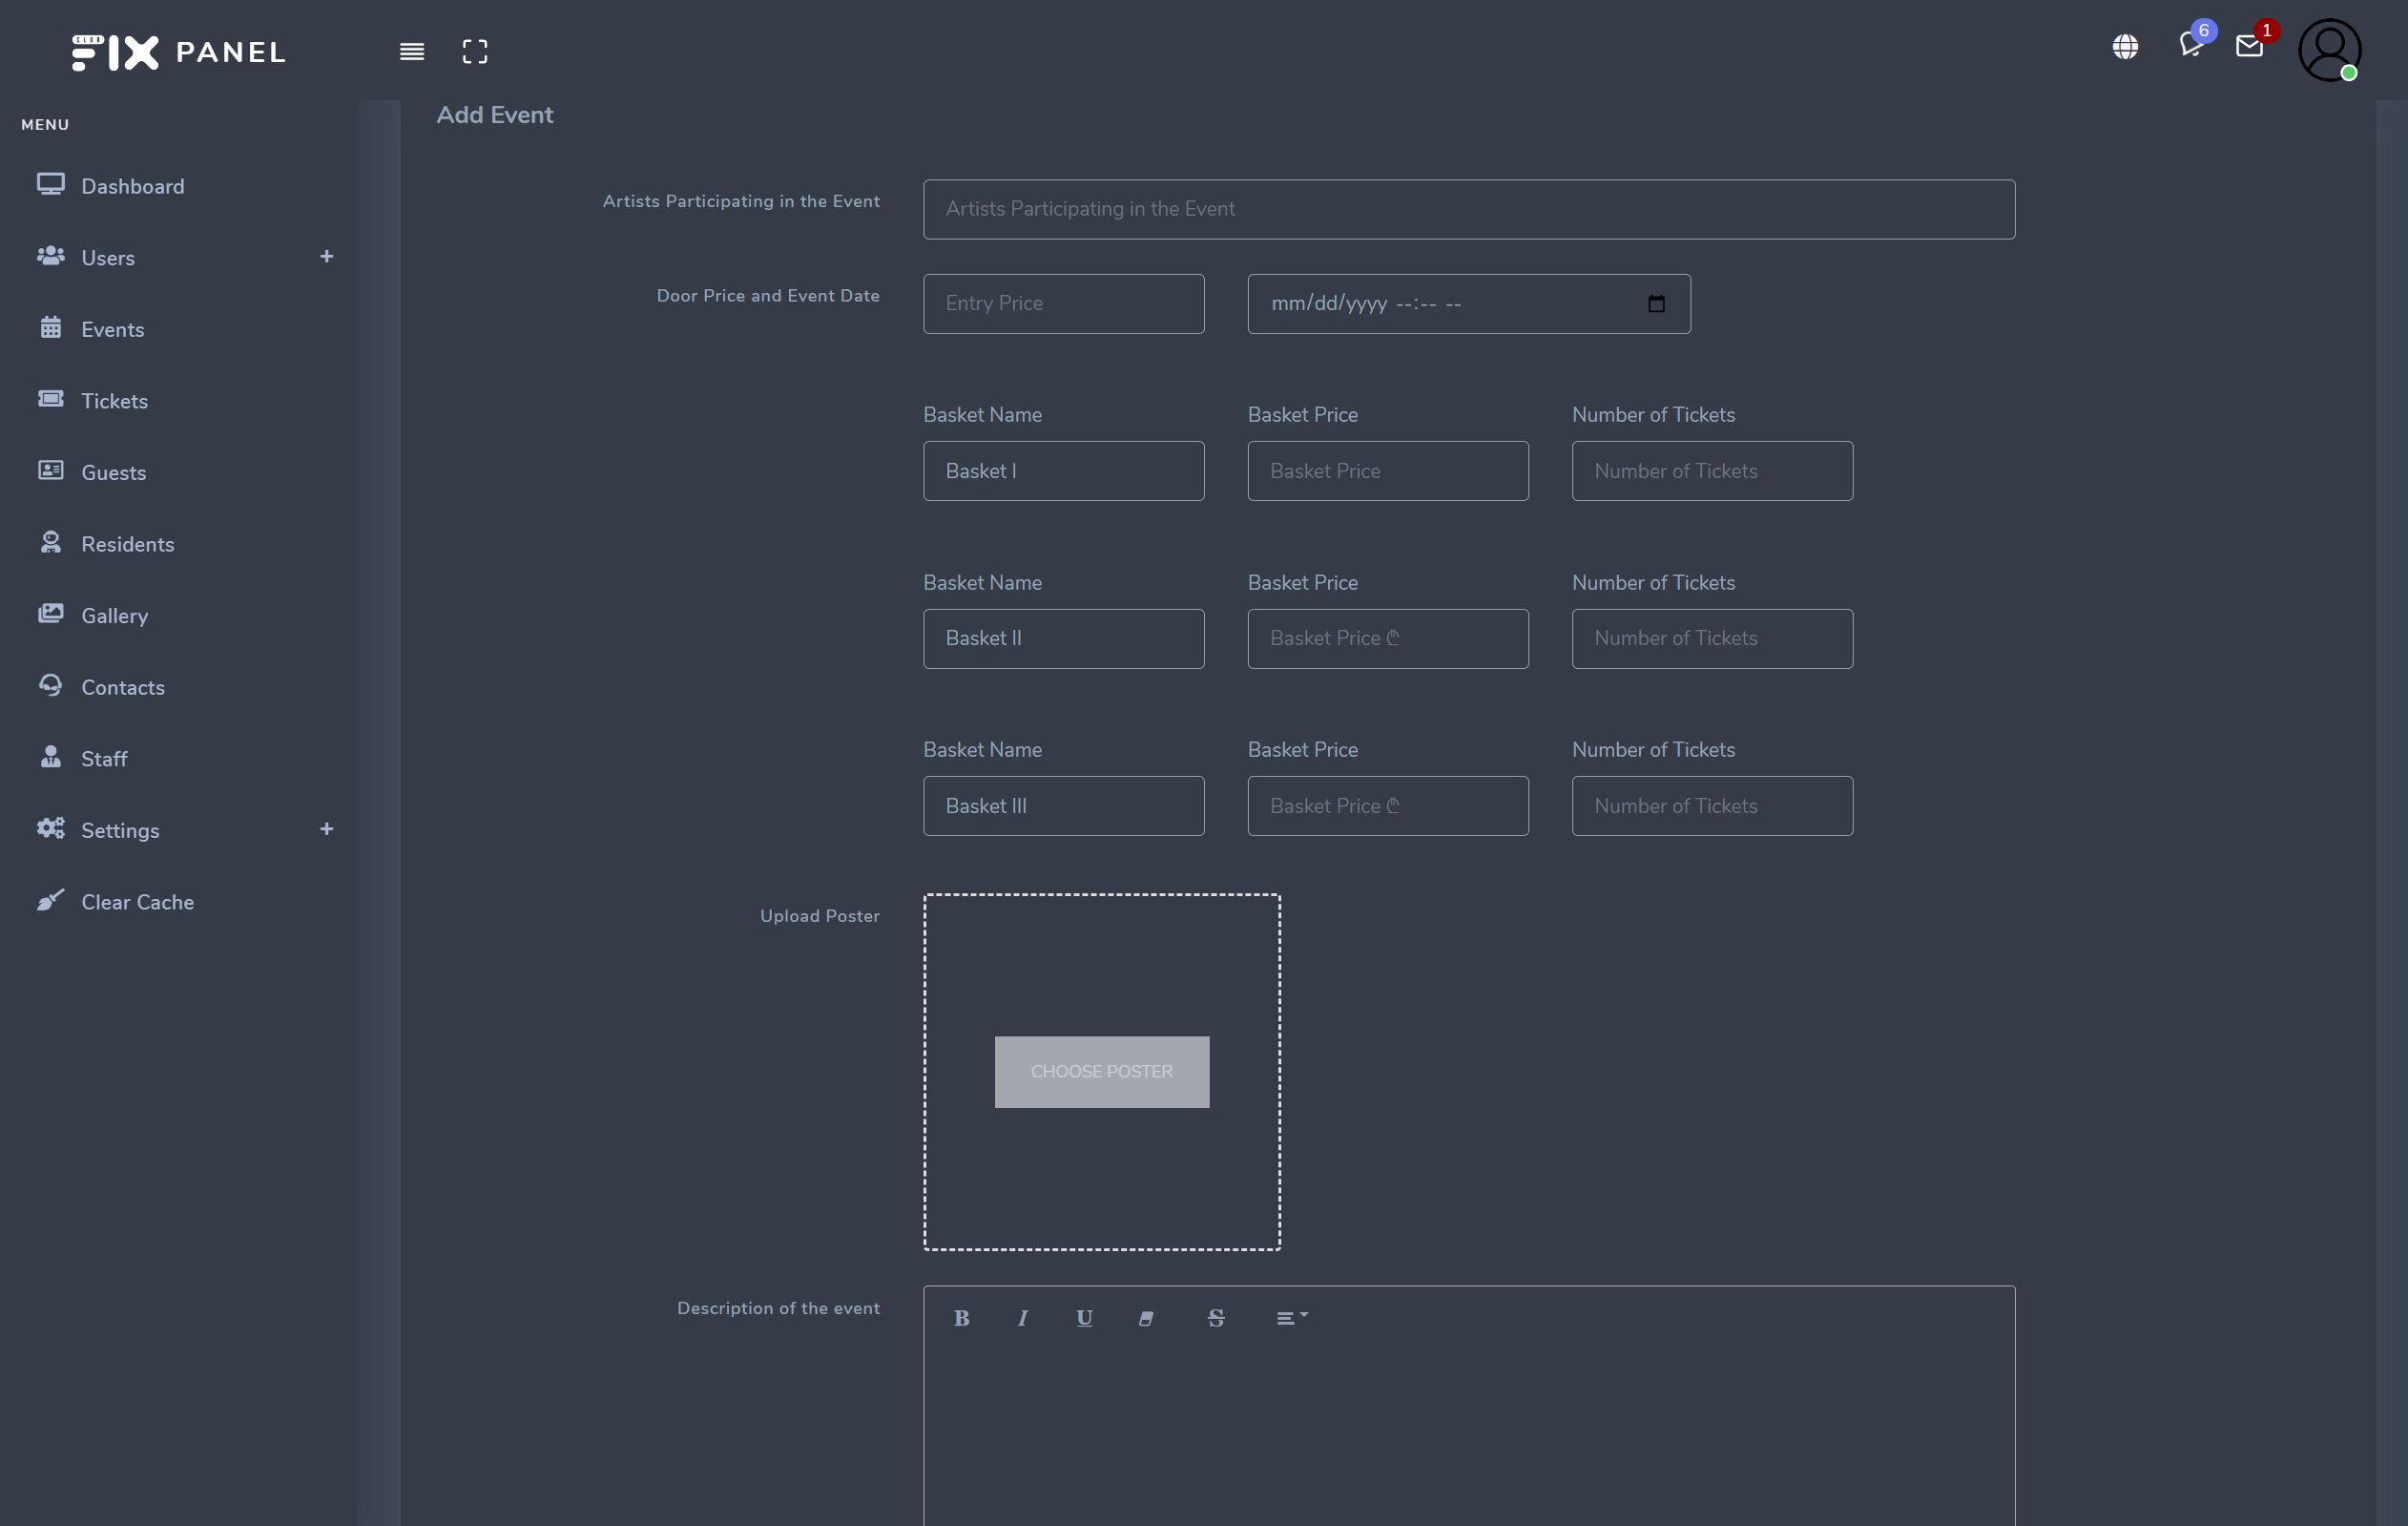
Task: Expand the Settings submenu plus
Action: coord(326,829)
